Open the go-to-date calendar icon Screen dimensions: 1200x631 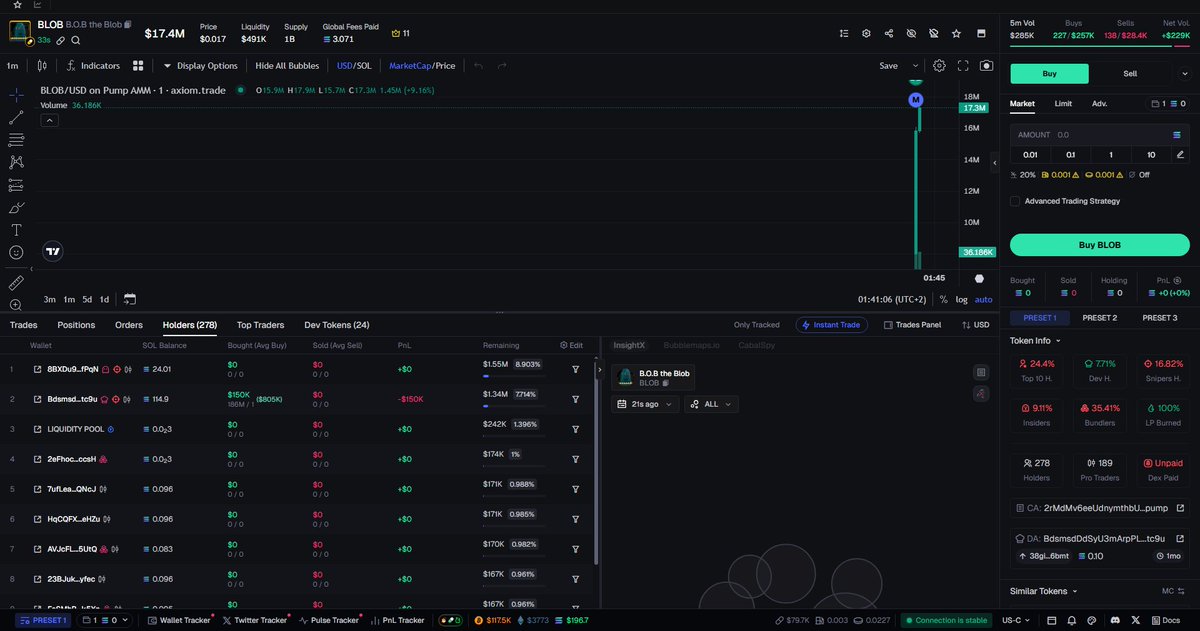tap(129, 299)
